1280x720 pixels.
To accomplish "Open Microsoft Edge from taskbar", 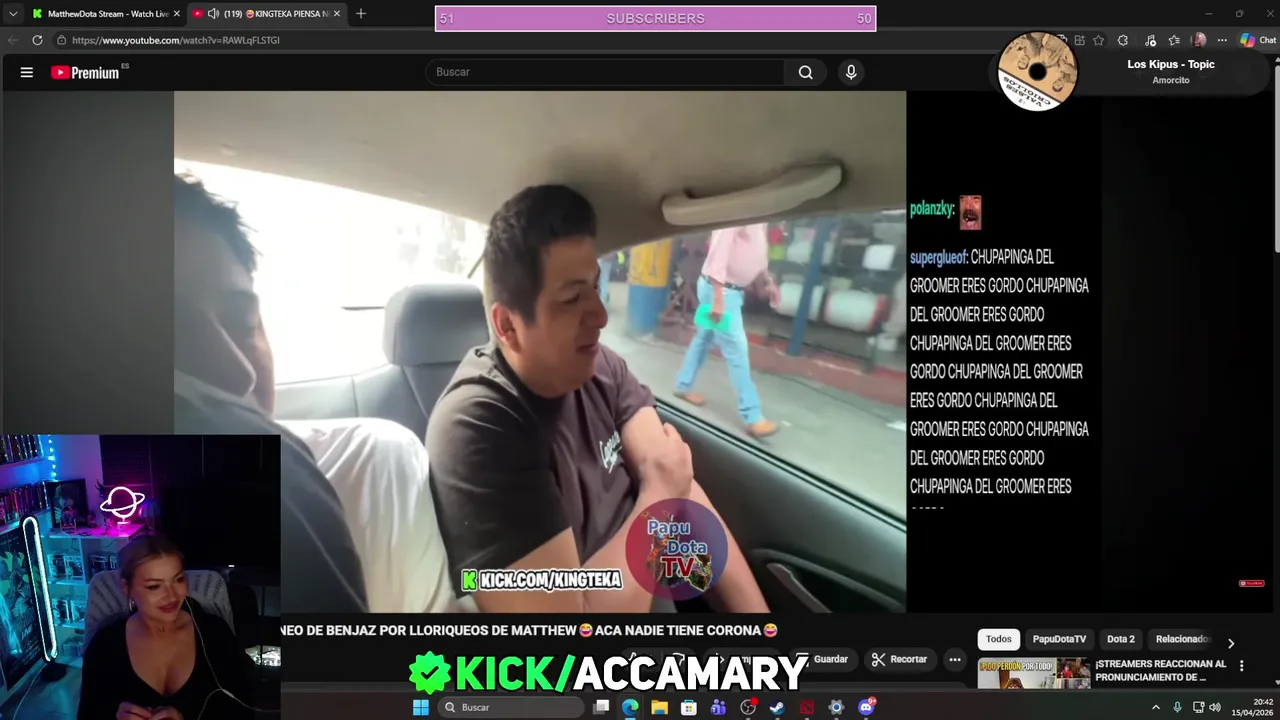I will click(630, 707).
